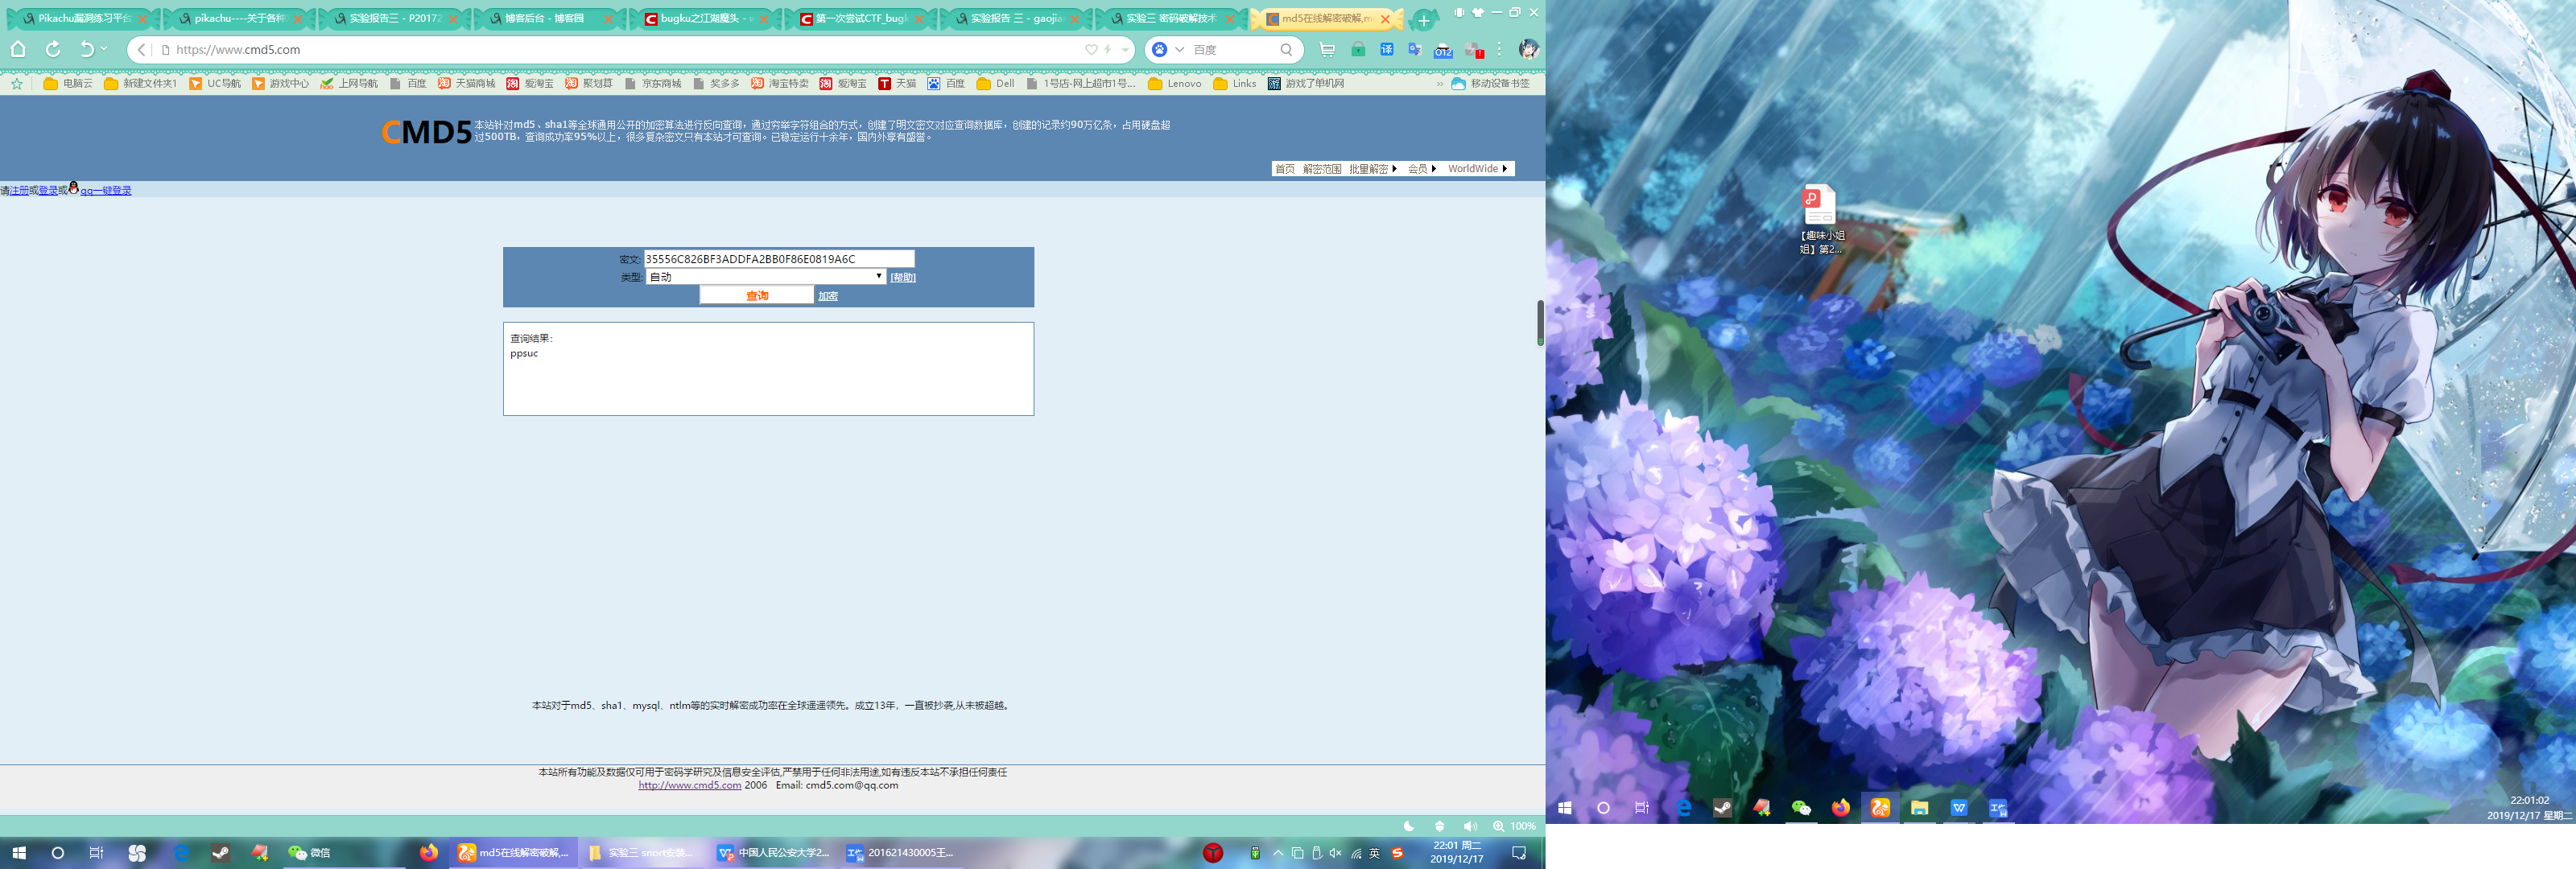Screen dimensions: 2576x869
Task: Toggle the bookmark star icon on bookmarks bar
Action: (x=17, y=84)
